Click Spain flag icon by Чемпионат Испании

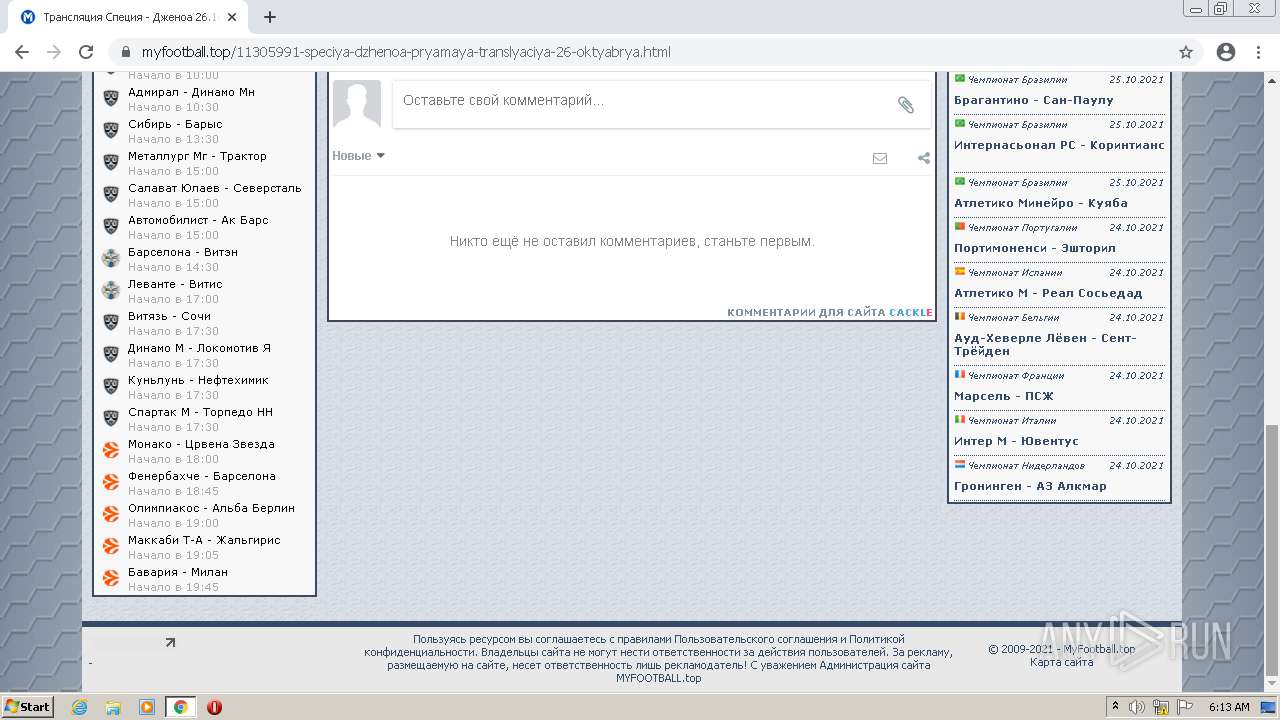[x=960, y=271]
